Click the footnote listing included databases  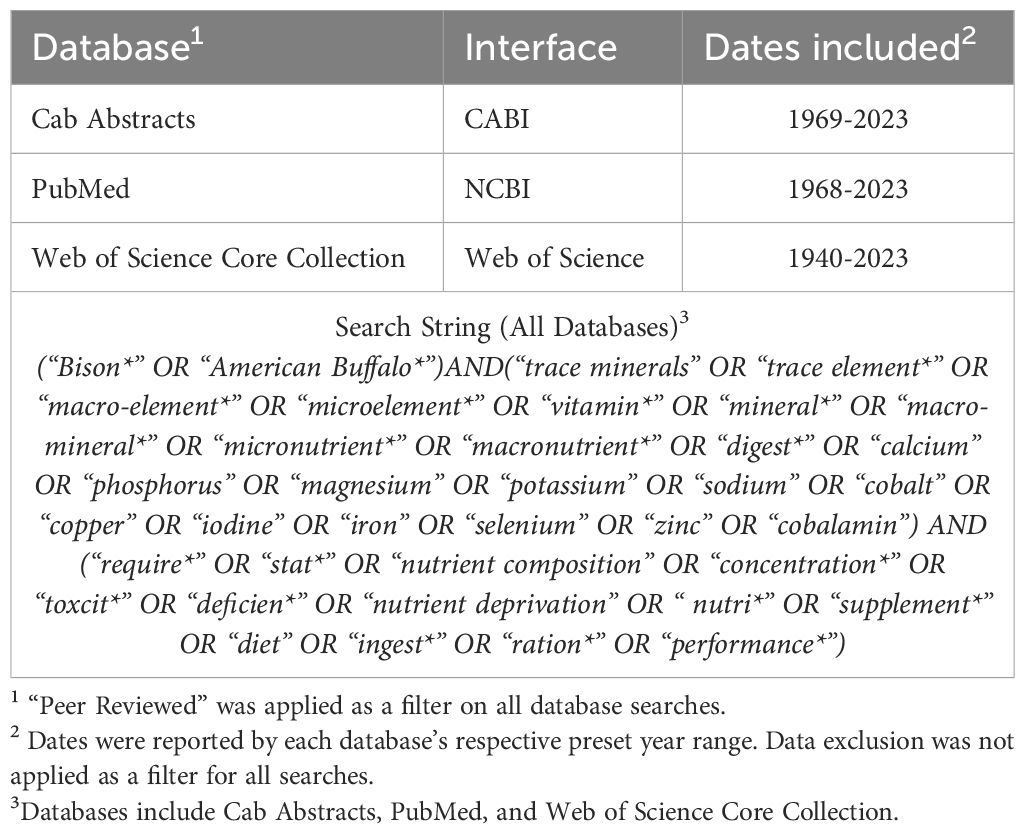point(454,811)
